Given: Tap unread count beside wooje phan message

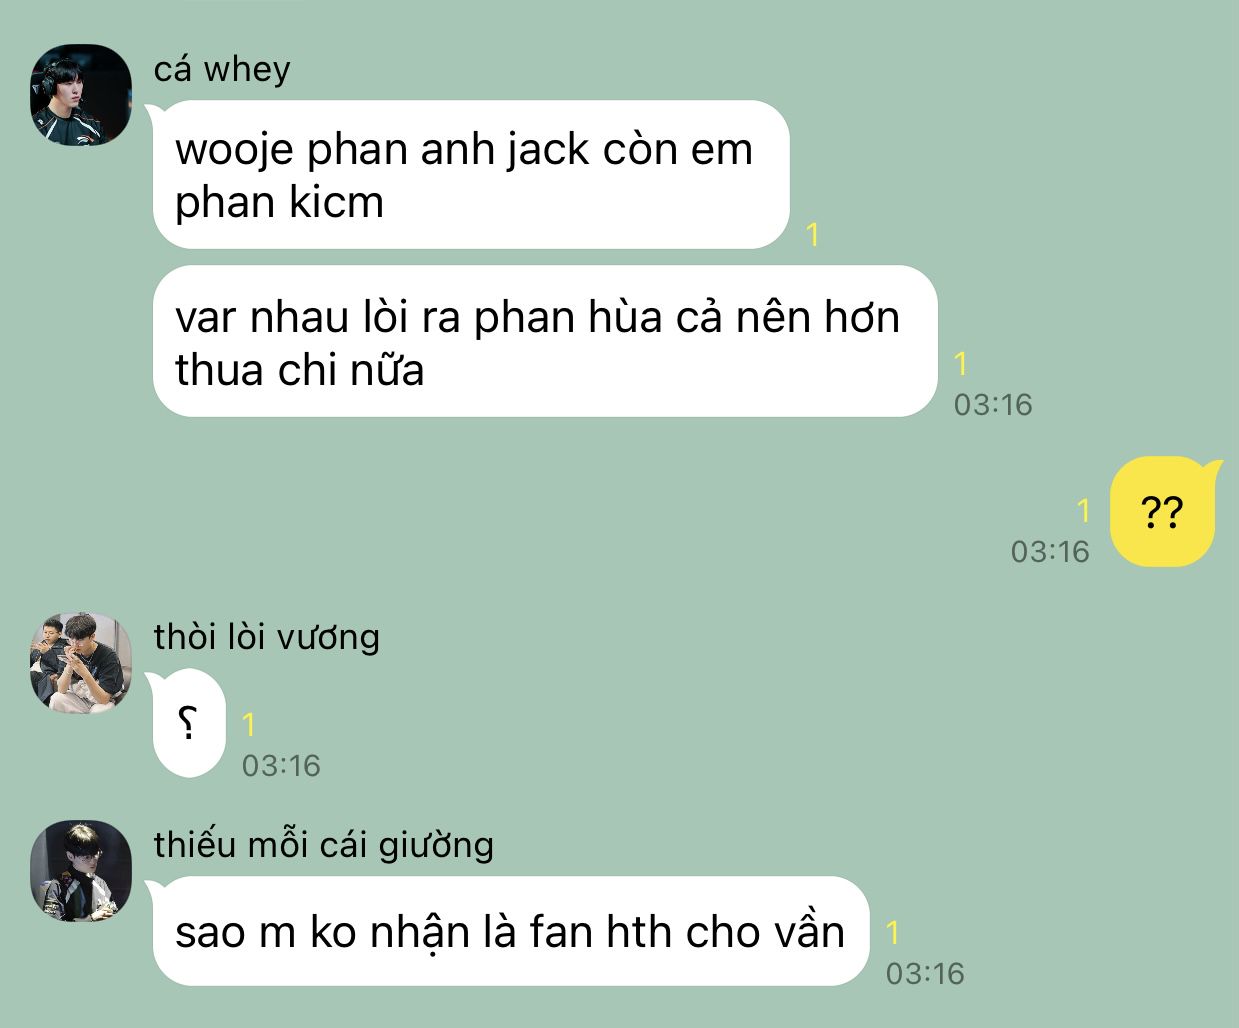Looking at the screenshot, I should (813, 234).
